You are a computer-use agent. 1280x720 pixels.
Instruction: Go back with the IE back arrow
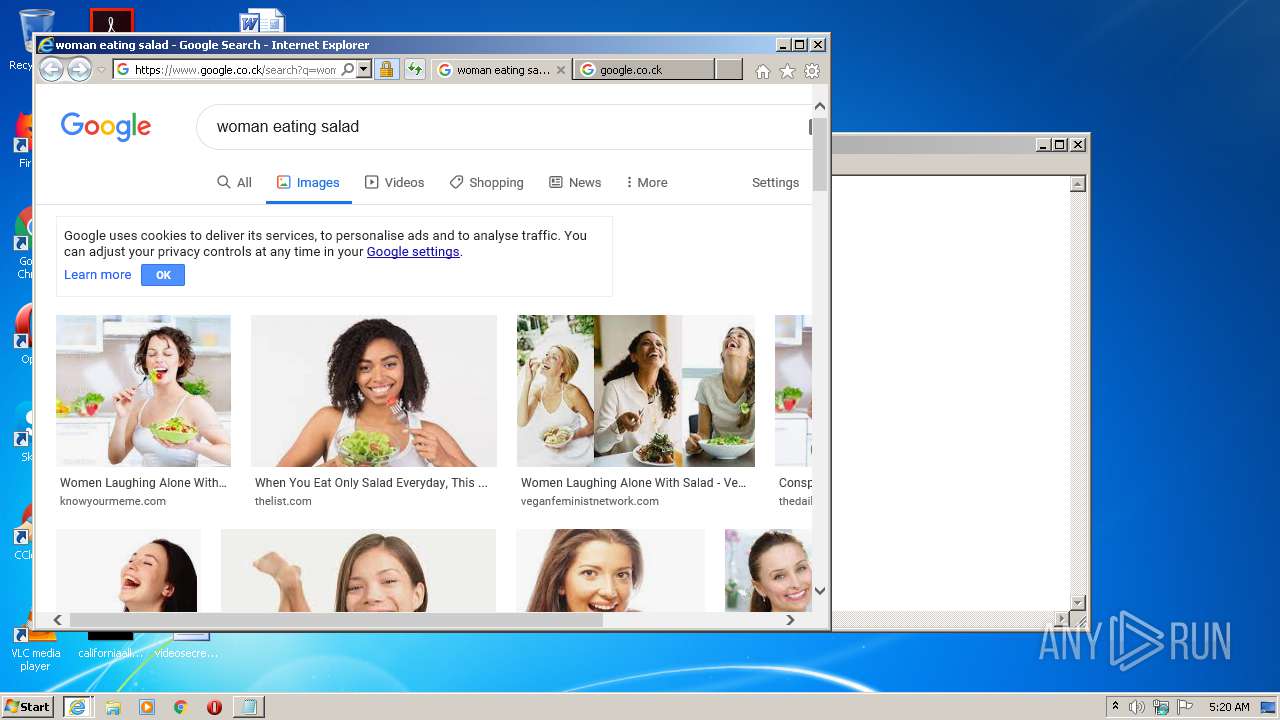click(51, 70)
